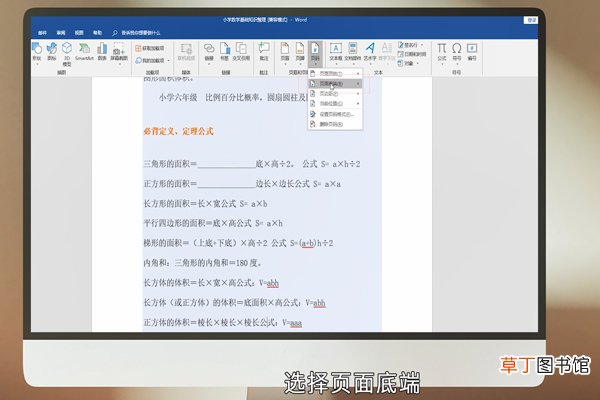Click the 3D模型 button
The height and width of the screenshot is (400, 600).
[x=67, y=54]
